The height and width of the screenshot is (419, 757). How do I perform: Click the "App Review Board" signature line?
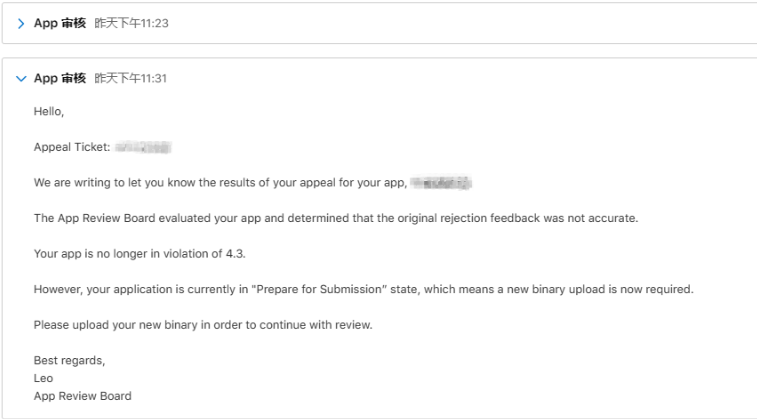[82, 396]
